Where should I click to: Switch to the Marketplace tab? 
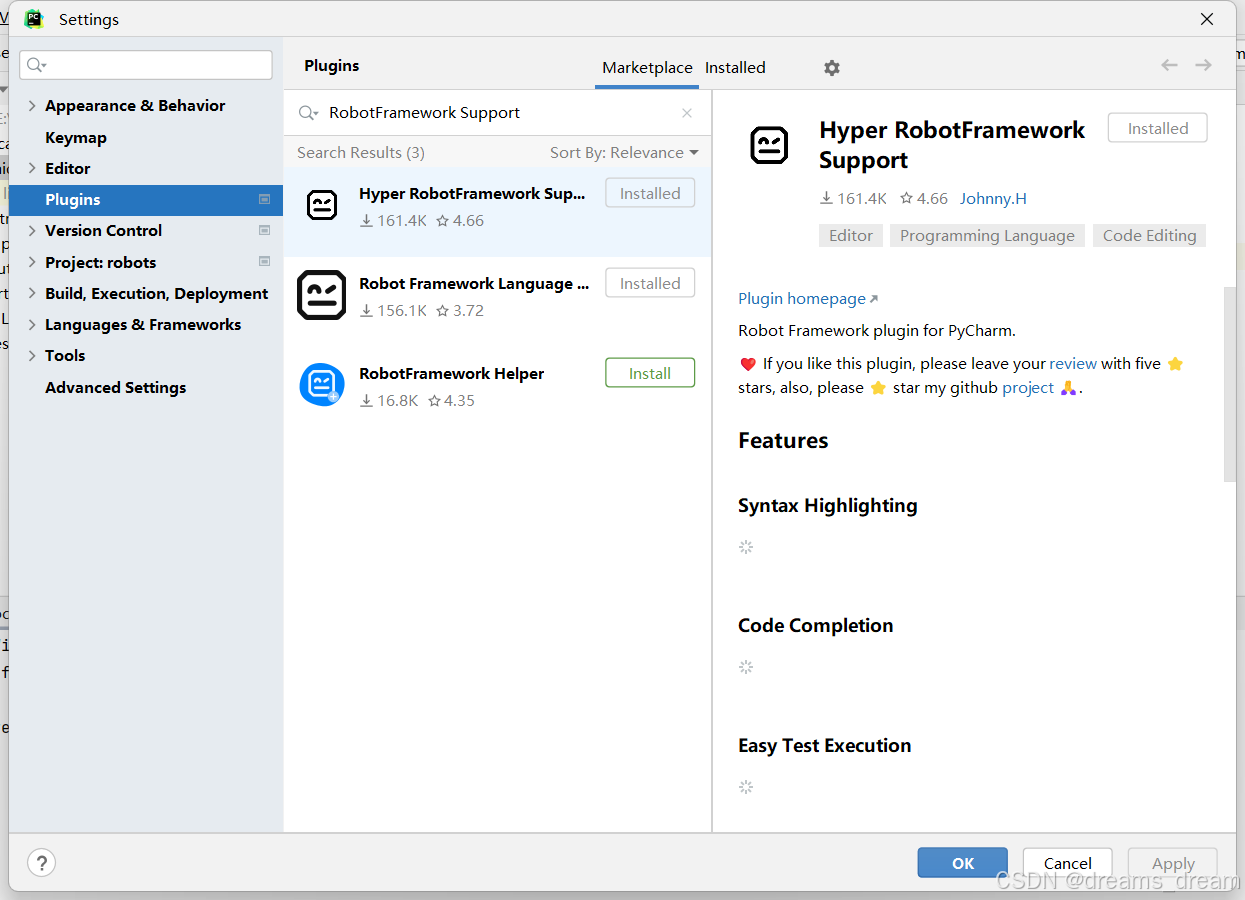[x=647, y=68]
